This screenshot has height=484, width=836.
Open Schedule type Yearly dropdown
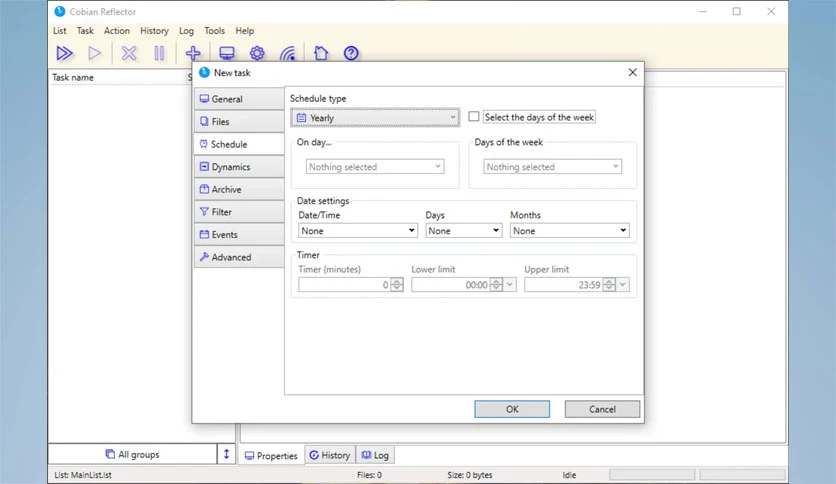tap(375, 118)
